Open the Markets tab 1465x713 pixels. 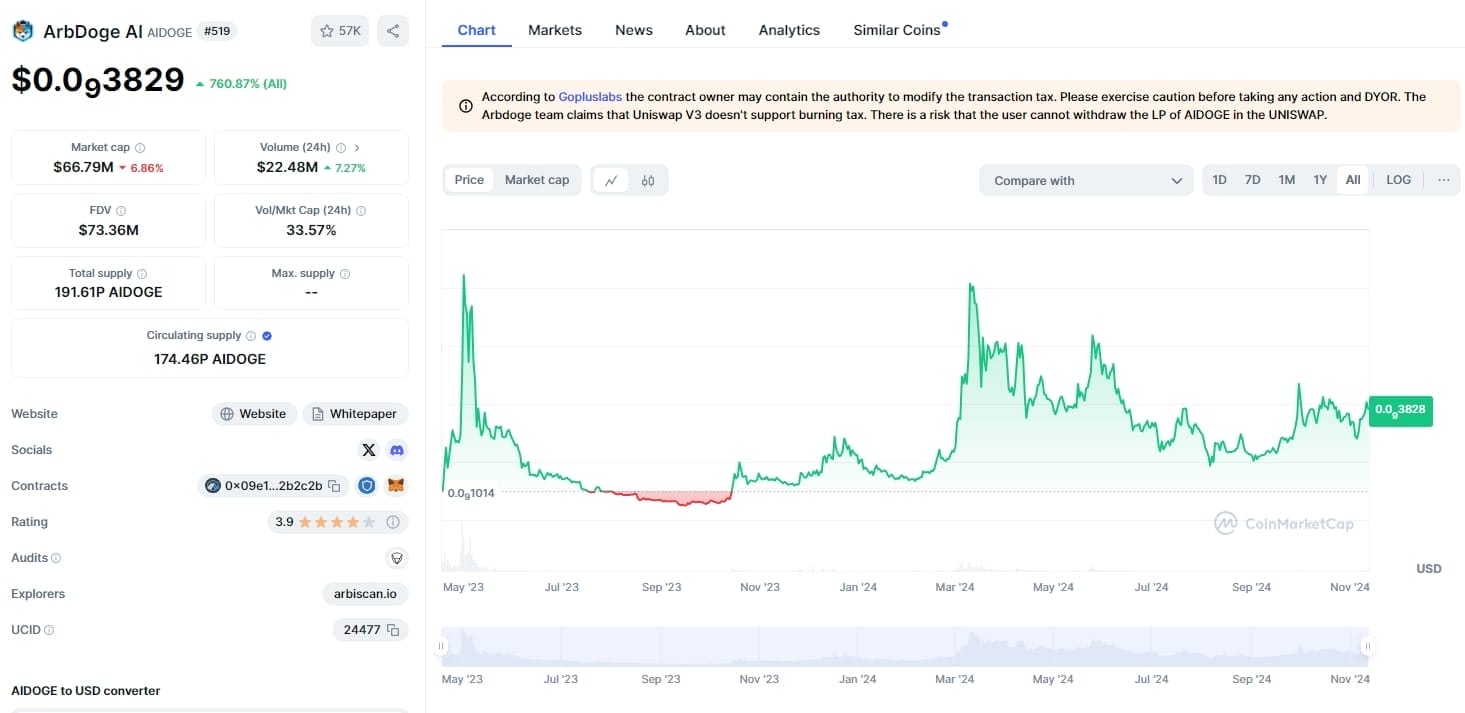click(x=555, y=30)
